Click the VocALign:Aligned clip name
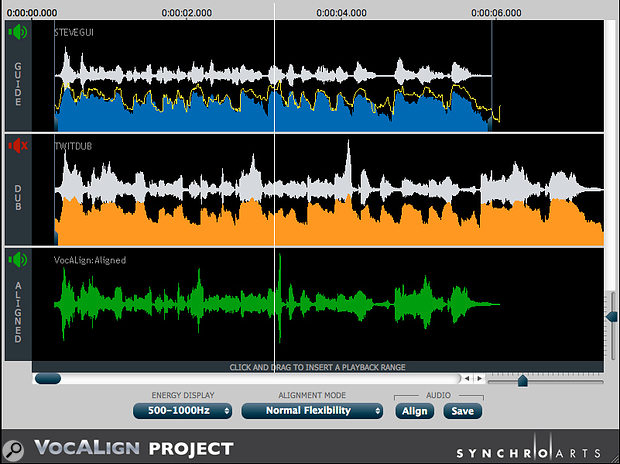 click(90, 260)
